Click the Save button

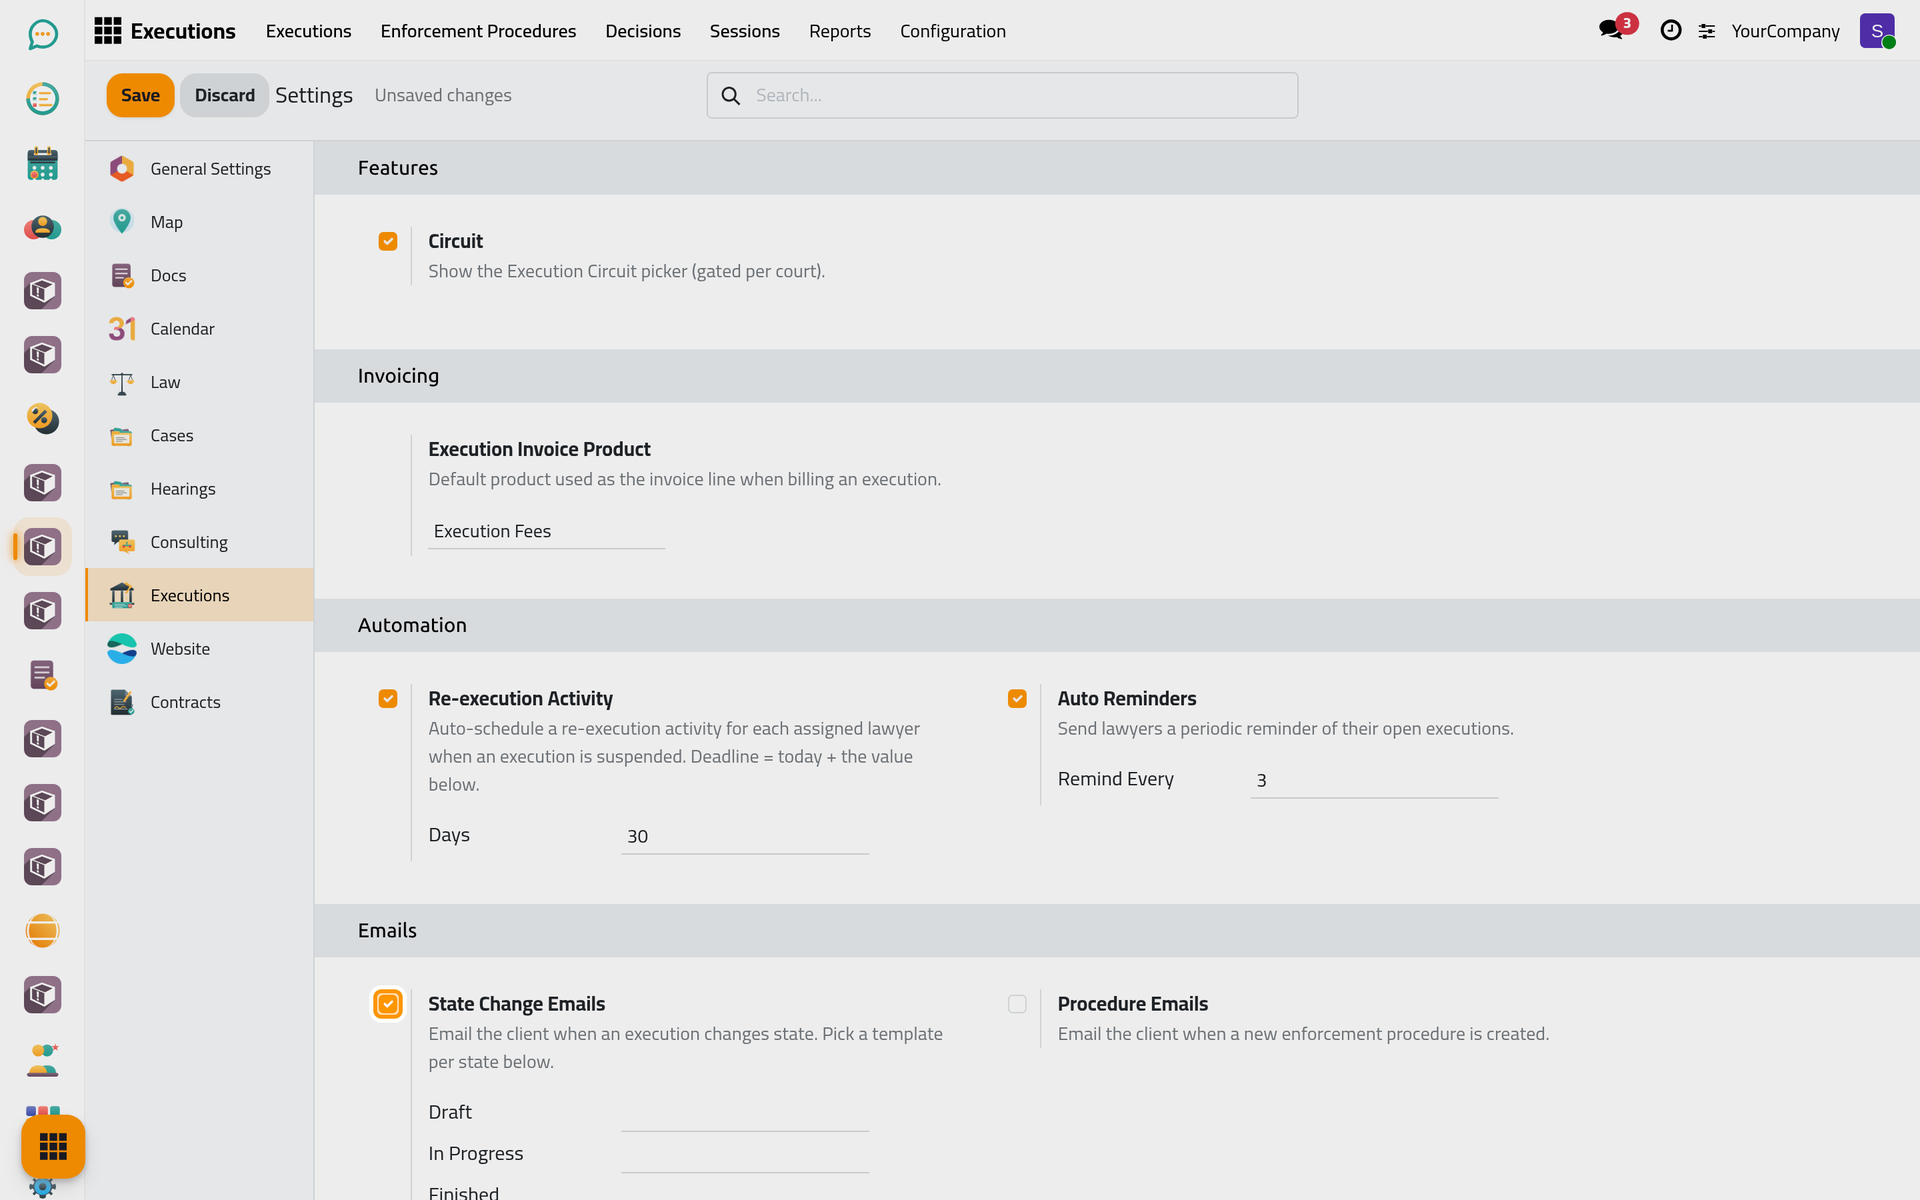click(141, 95)
